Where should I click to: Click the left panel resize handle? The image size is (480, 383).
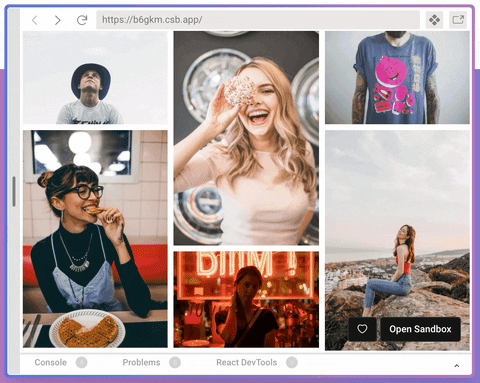coord(14,191)
